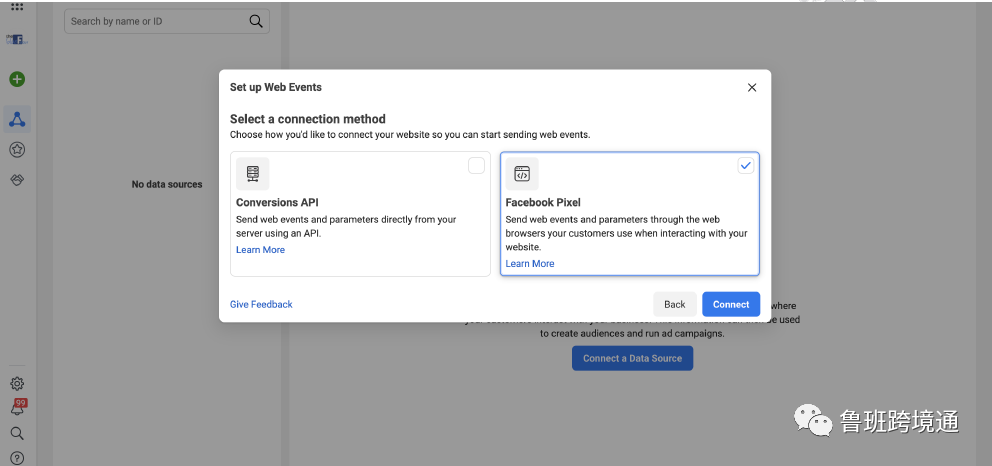
Task: Click the green plus create icon
Action: point(17,80)
